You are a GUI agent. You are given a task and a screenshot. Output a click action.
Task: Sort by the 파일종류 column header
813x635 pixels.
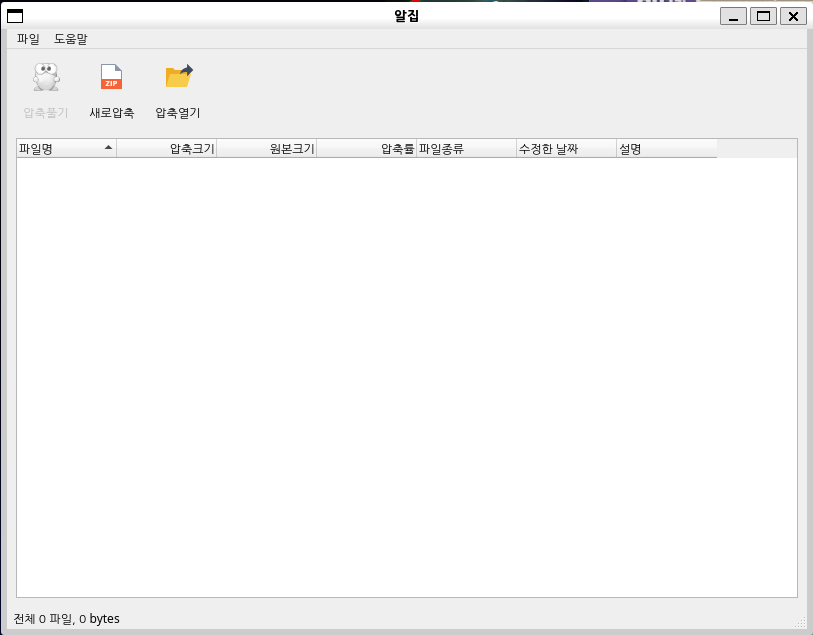click(x=467, y=149)
